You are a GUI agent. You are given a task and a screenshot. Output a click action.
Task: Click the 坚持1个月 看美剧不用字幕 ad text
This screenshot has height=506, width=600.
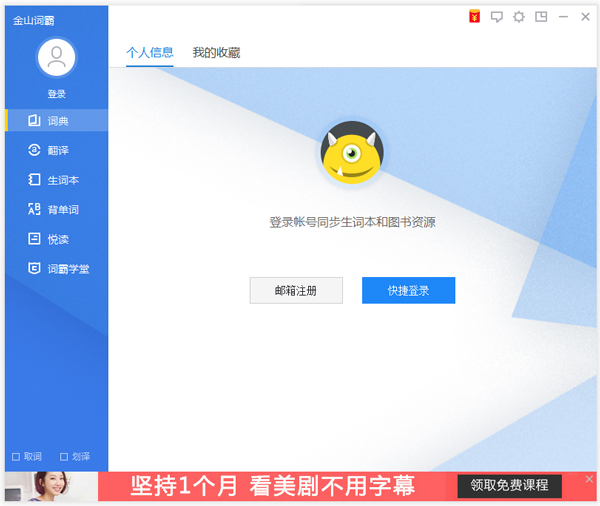pyautogui.click(x=272, y=486)
